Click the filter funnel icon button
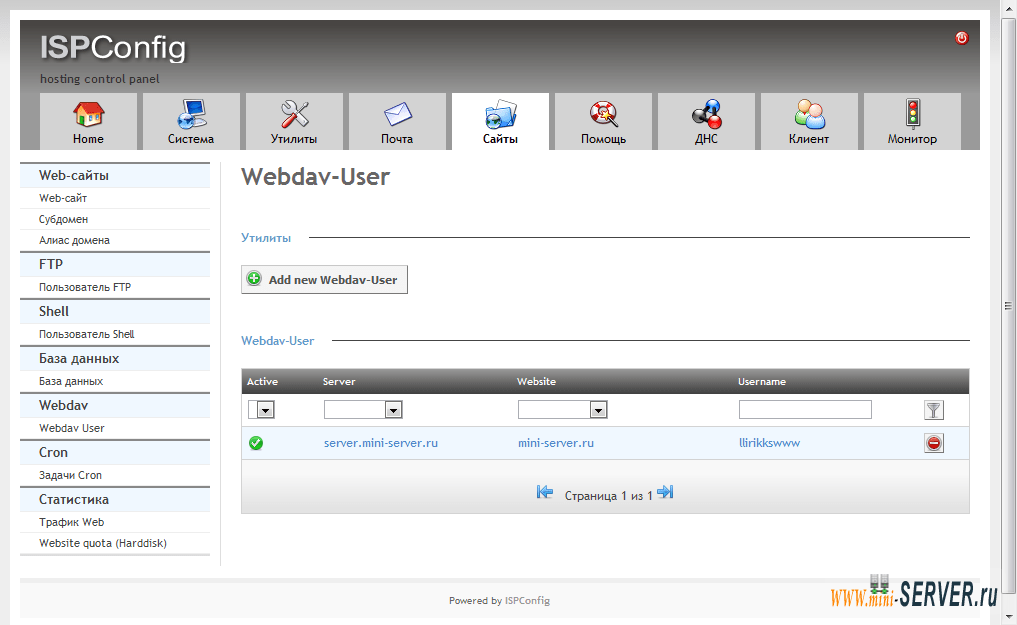This screenshot has height=625, width=1017. [934, 410]
